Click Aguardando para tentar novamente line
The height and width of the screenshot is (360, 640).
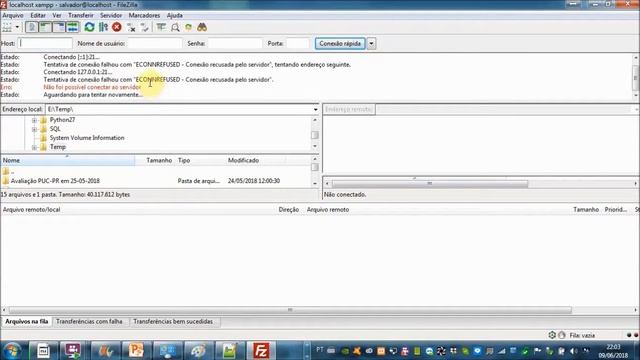pos(93,95)
